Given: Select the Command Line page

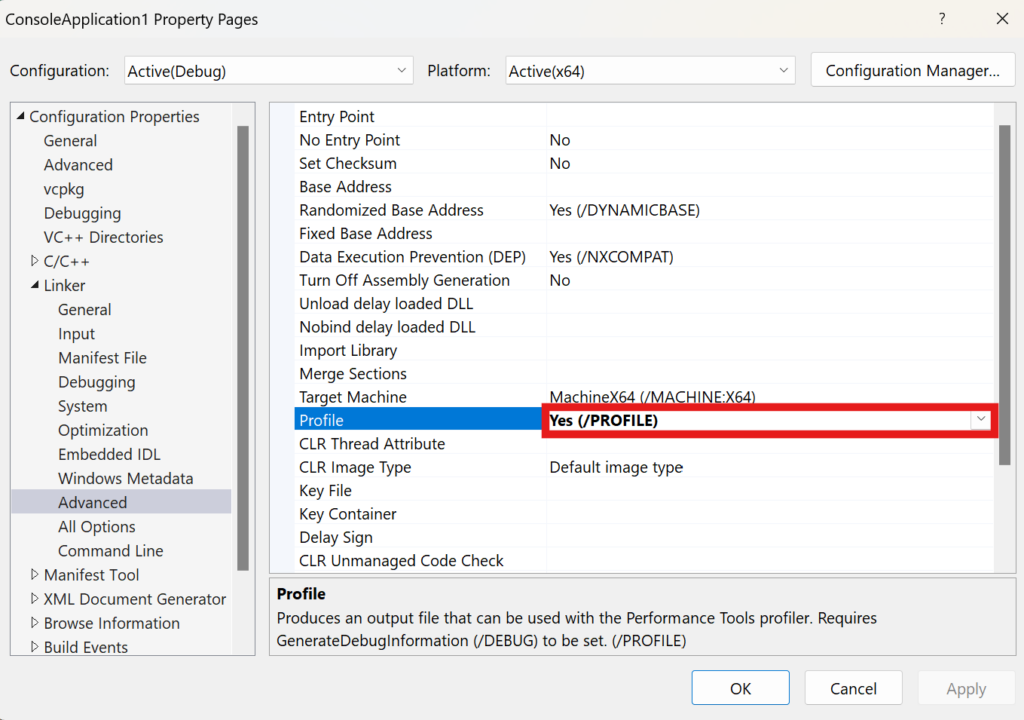Looking at the screenshot, I should tap(110, 550).
